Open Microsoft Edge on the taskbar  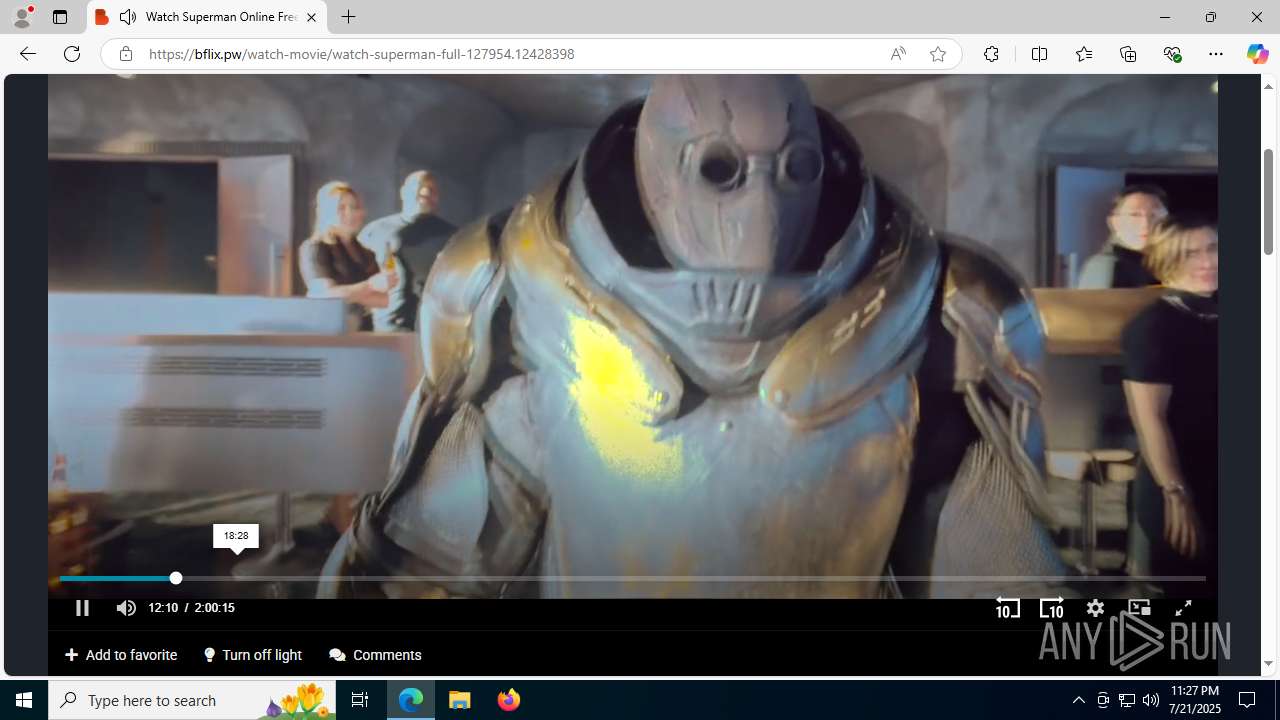pos(411,700)
